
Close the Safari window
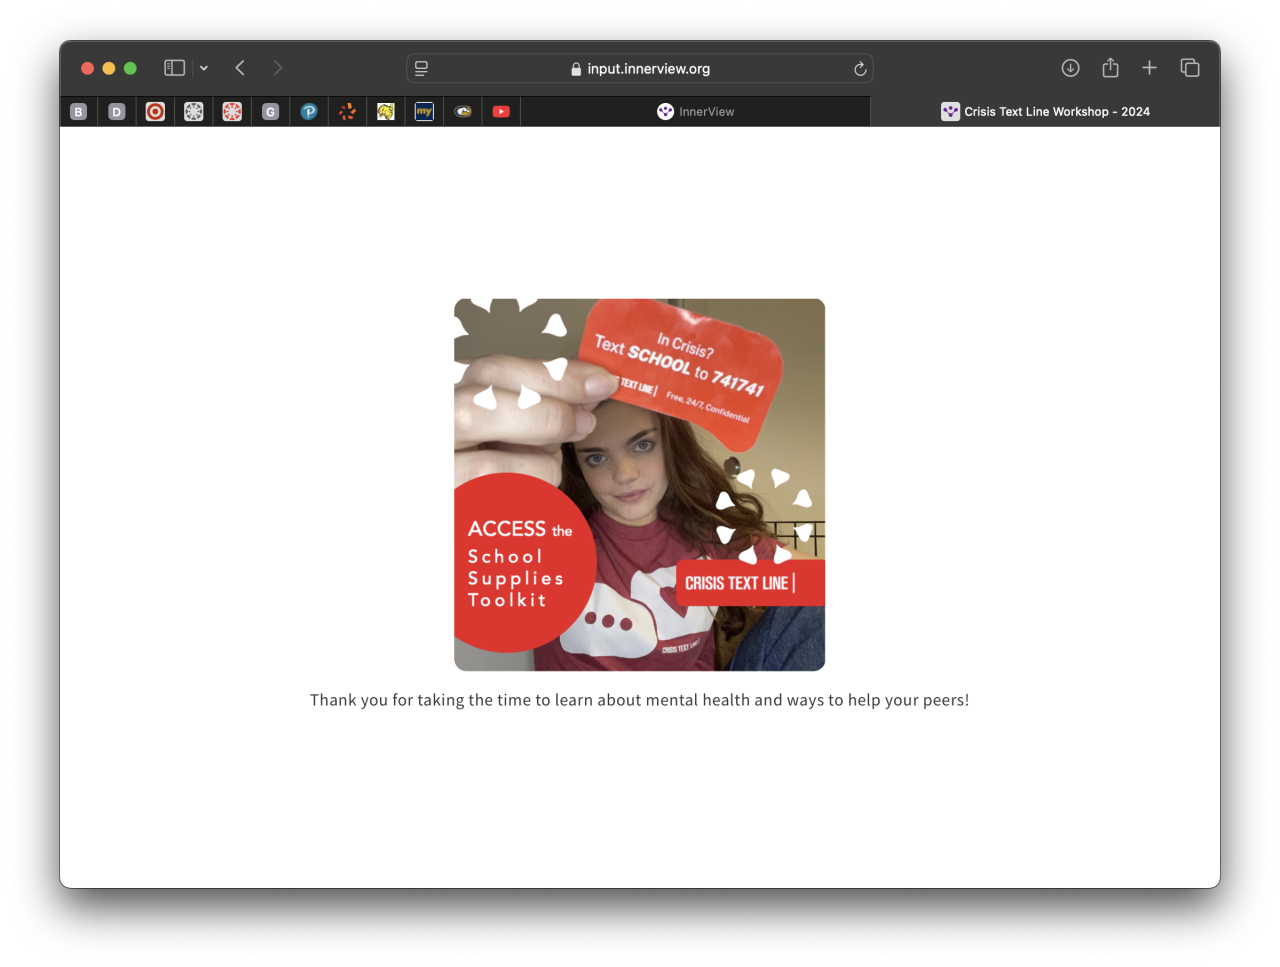click(x=87, y=68)
